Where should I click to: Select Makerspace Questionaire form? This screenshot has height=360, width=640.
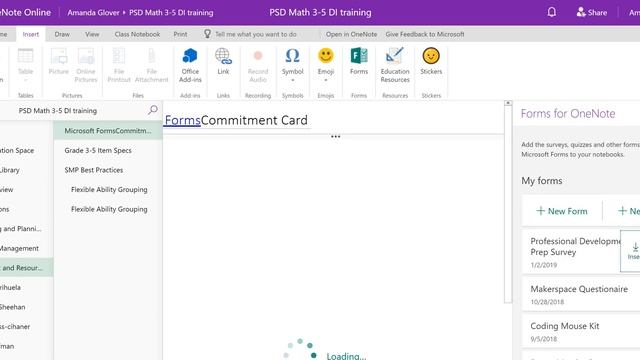[x=581, y=294]
